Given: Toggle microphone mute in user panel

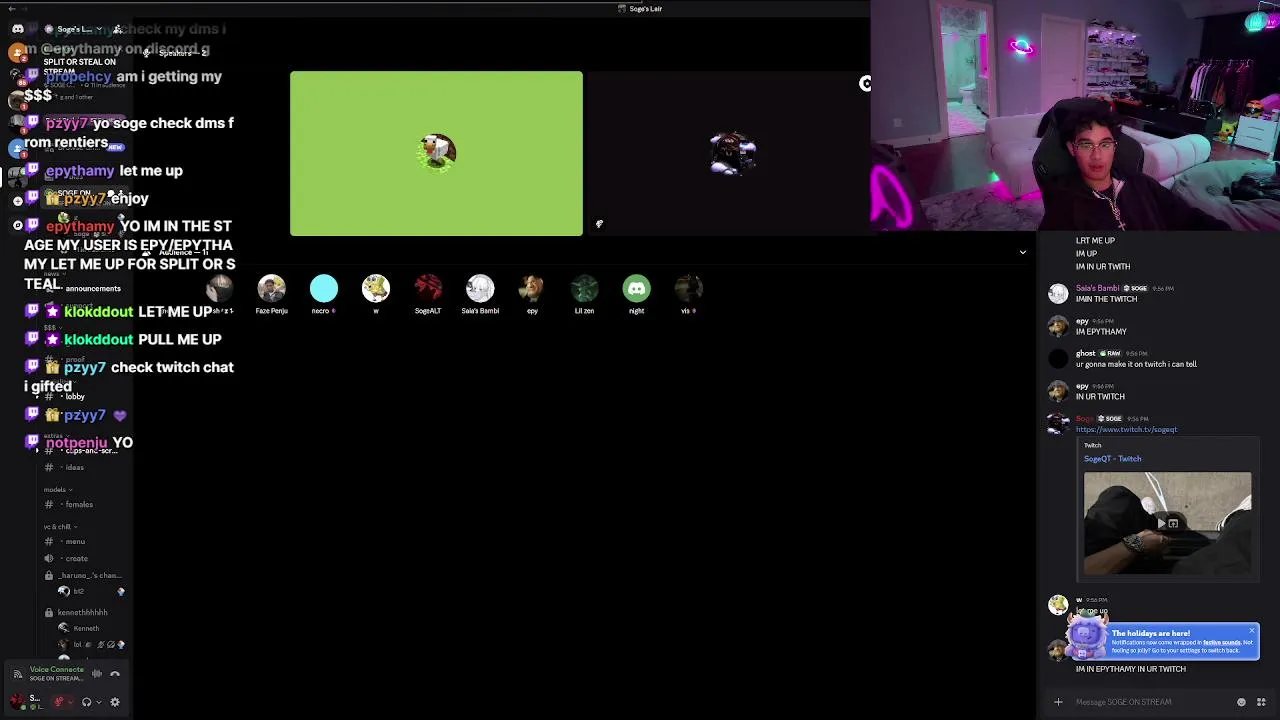Looking at the screenshot, I should pyautogui.click(x=59, y=702).
